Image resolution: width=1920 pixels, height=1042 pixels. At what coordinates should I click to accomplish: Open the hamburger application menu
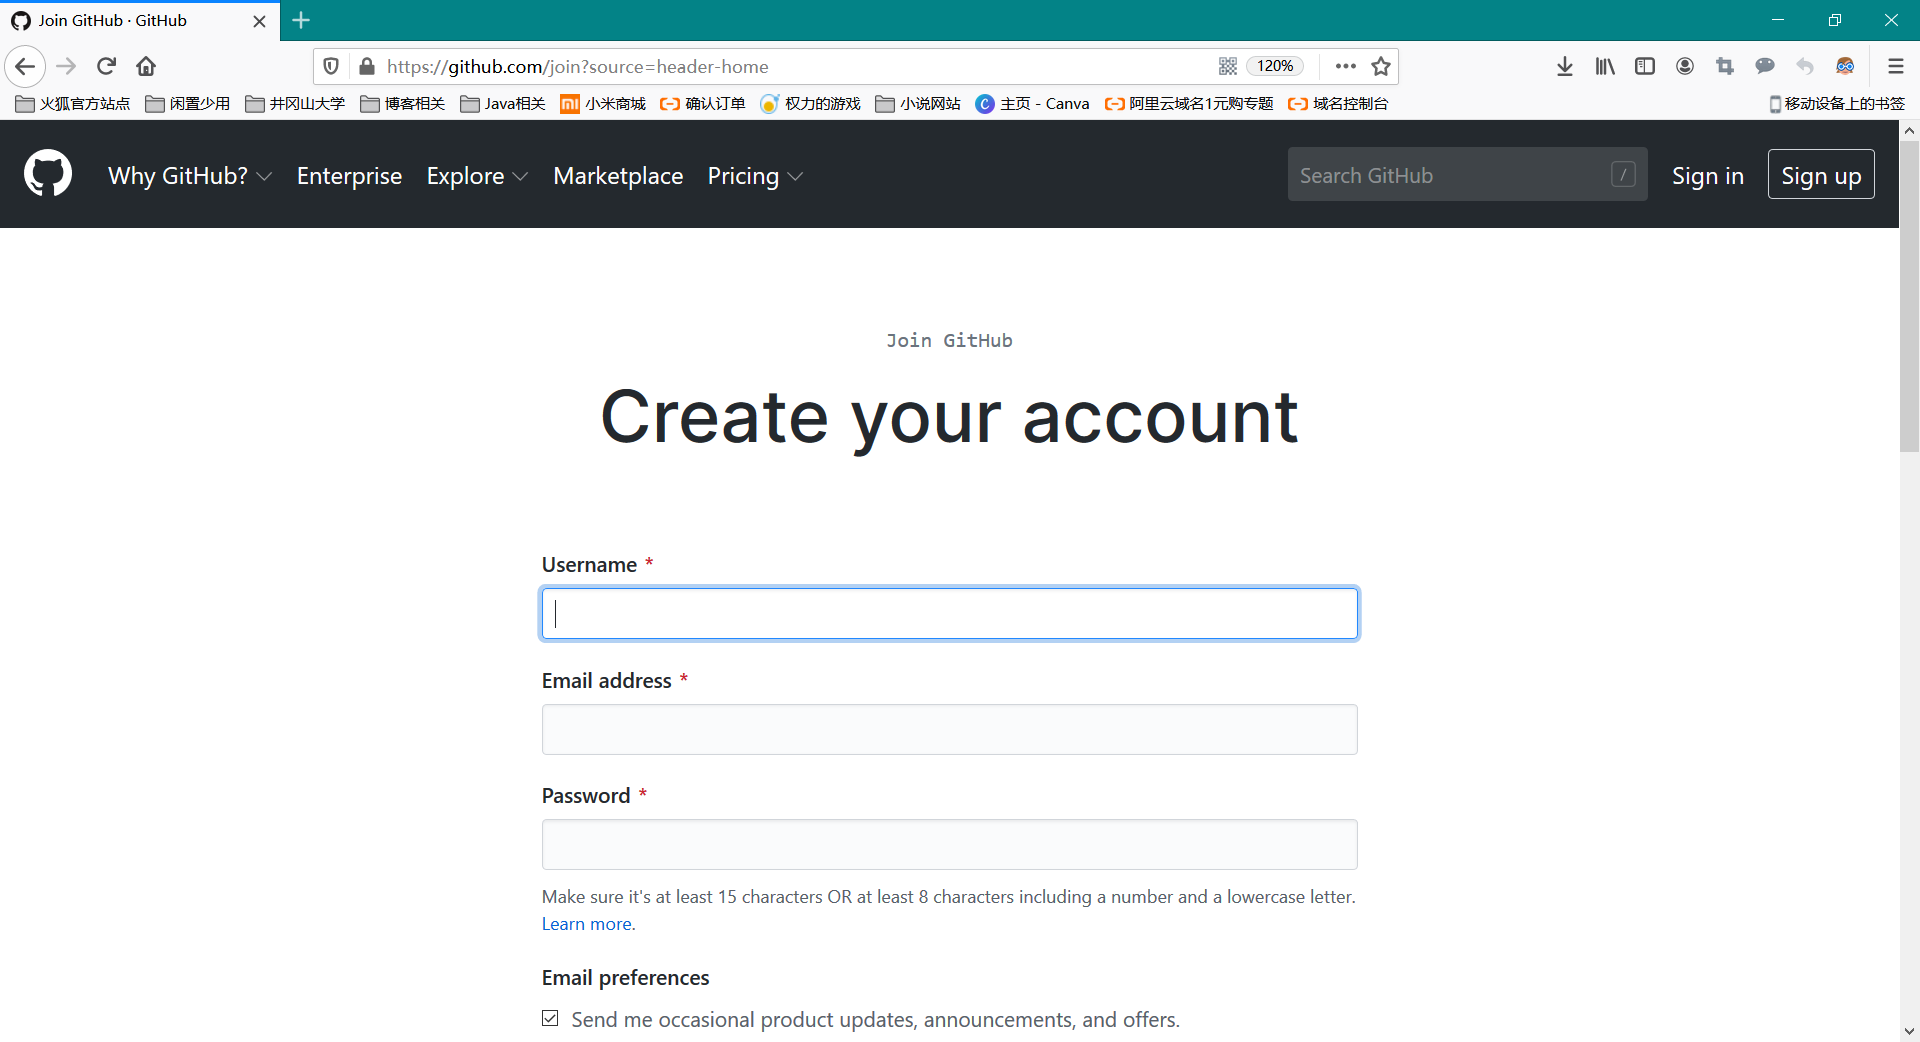click(x=1895, y=66)
